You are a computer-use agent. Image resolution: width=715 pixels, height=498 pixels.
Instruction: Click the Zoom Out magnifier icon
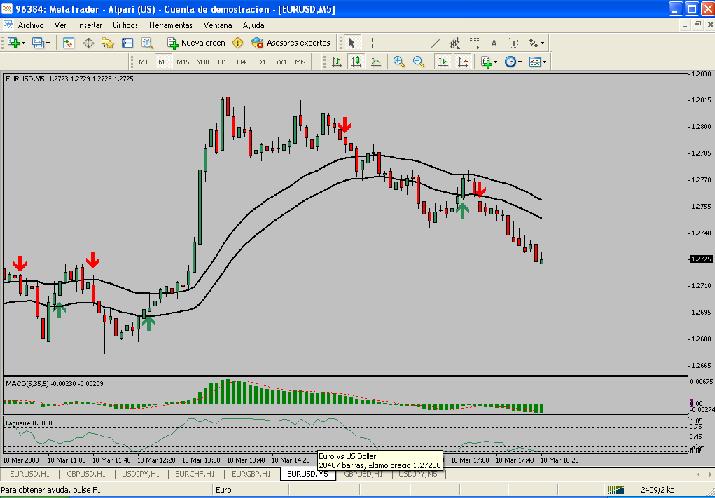click(419, 62)
